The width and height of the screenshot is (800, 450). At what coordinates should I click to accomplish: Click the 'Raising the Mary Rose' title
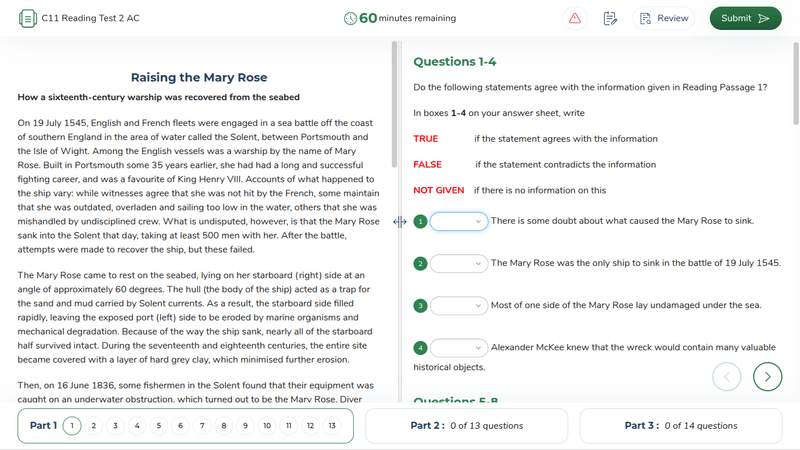[x=199, y=78]
